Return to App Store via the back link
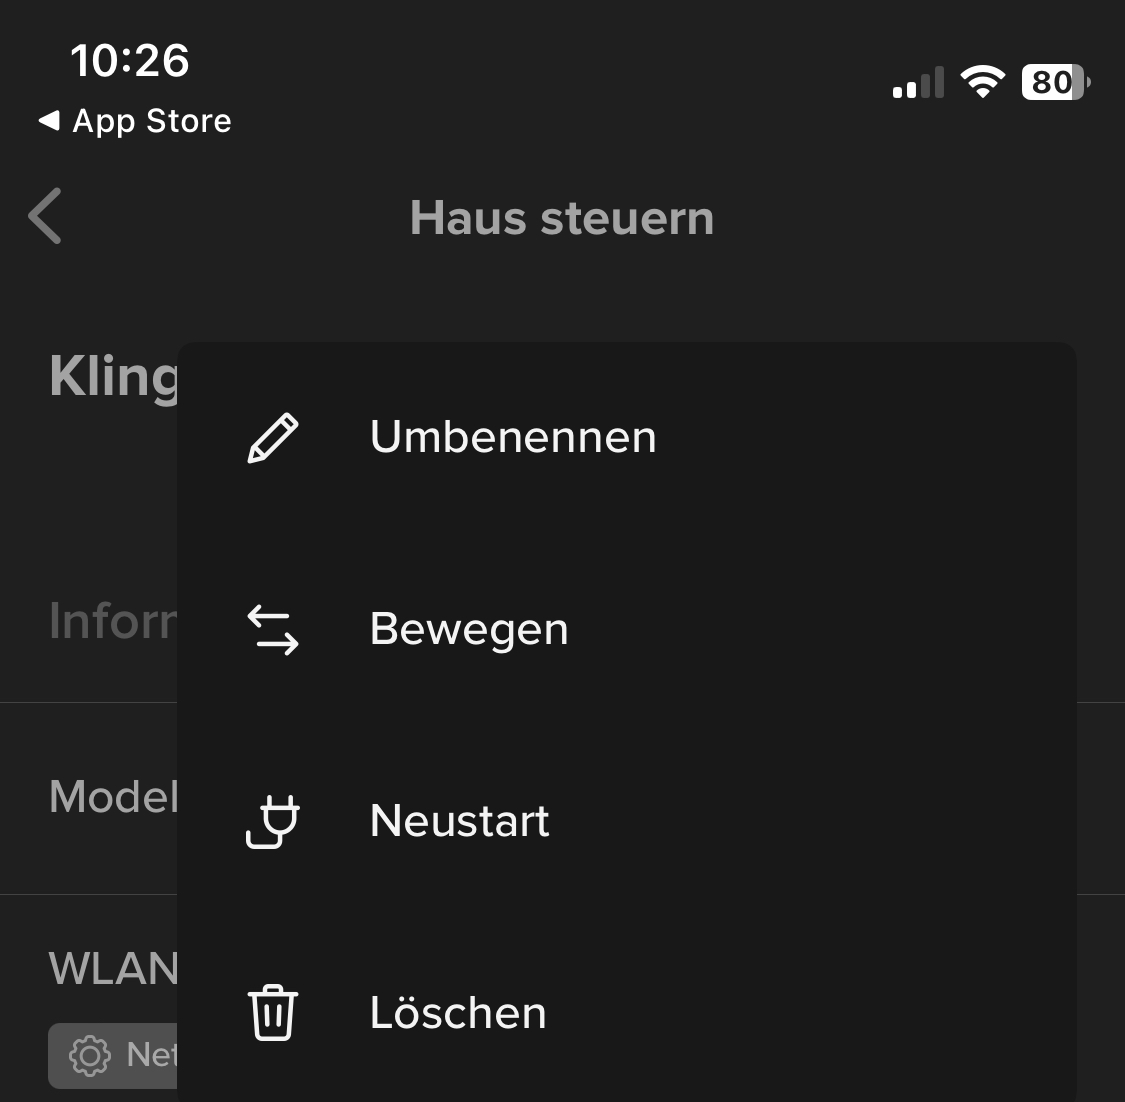The height and width of the screenshot is (1102, 1125). click(135, 121)
